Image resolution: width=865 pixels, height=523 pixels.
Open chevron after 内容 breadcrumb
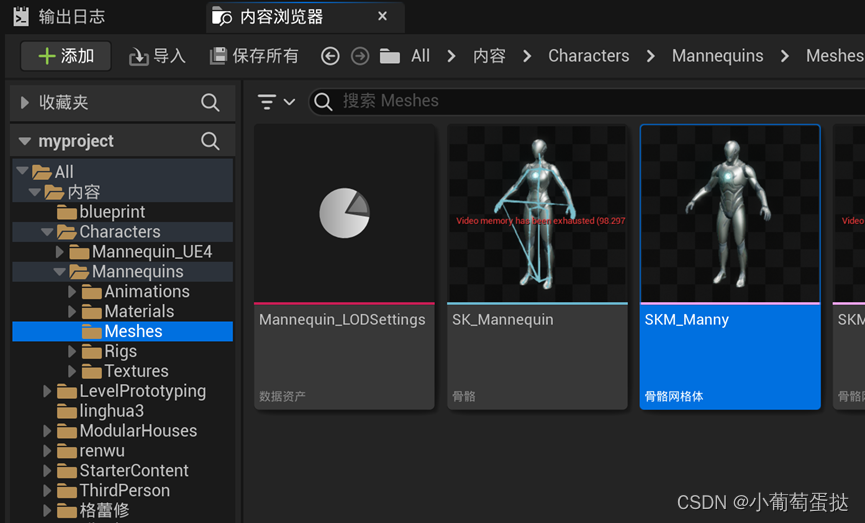point(527,56)
